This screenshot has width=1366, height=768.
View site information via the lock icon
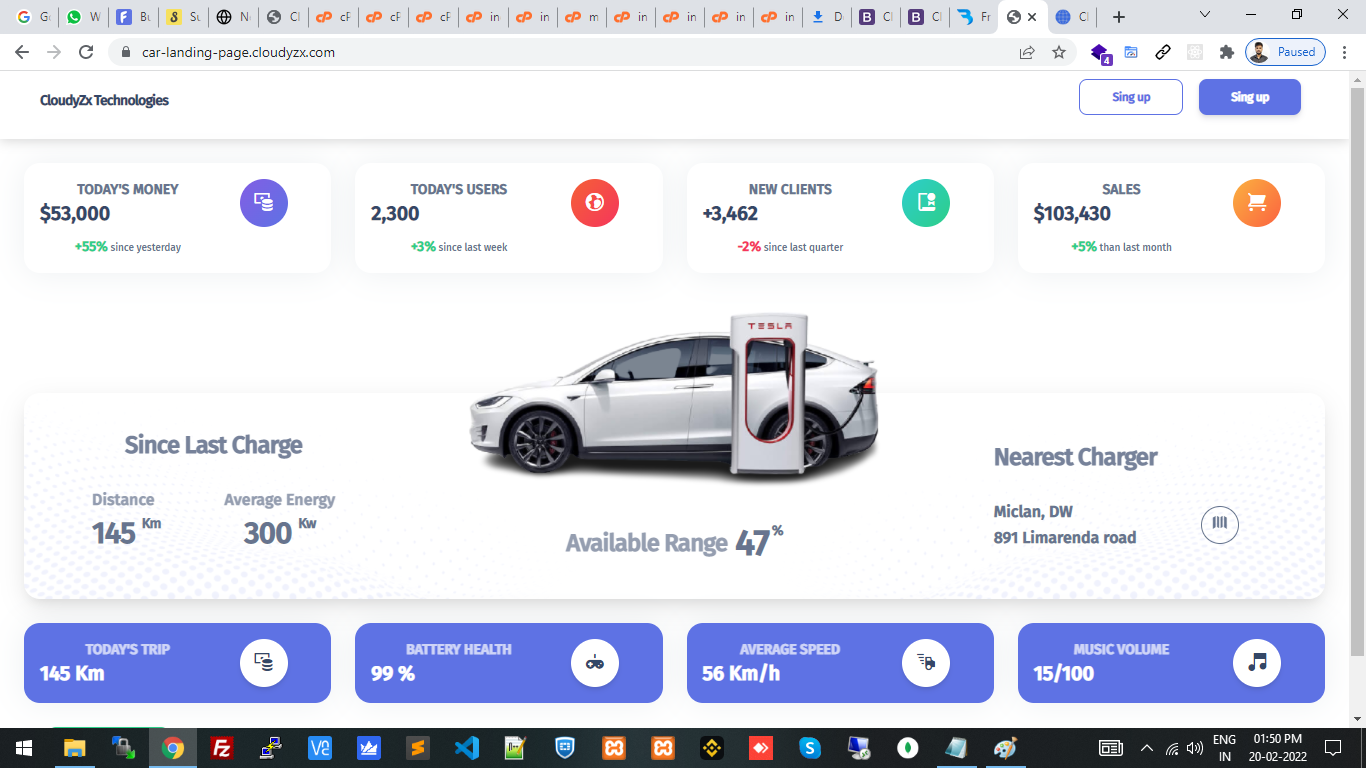[x=126, y=52]
